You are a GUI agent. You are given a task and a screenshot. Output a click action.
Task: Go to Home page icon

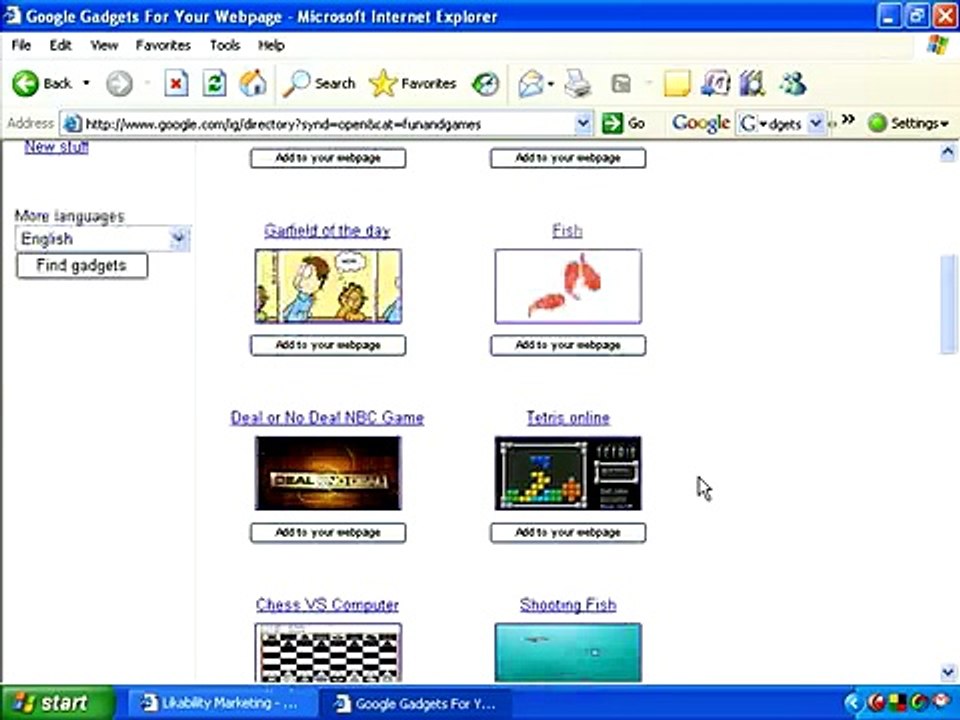(x=253, y=83)
